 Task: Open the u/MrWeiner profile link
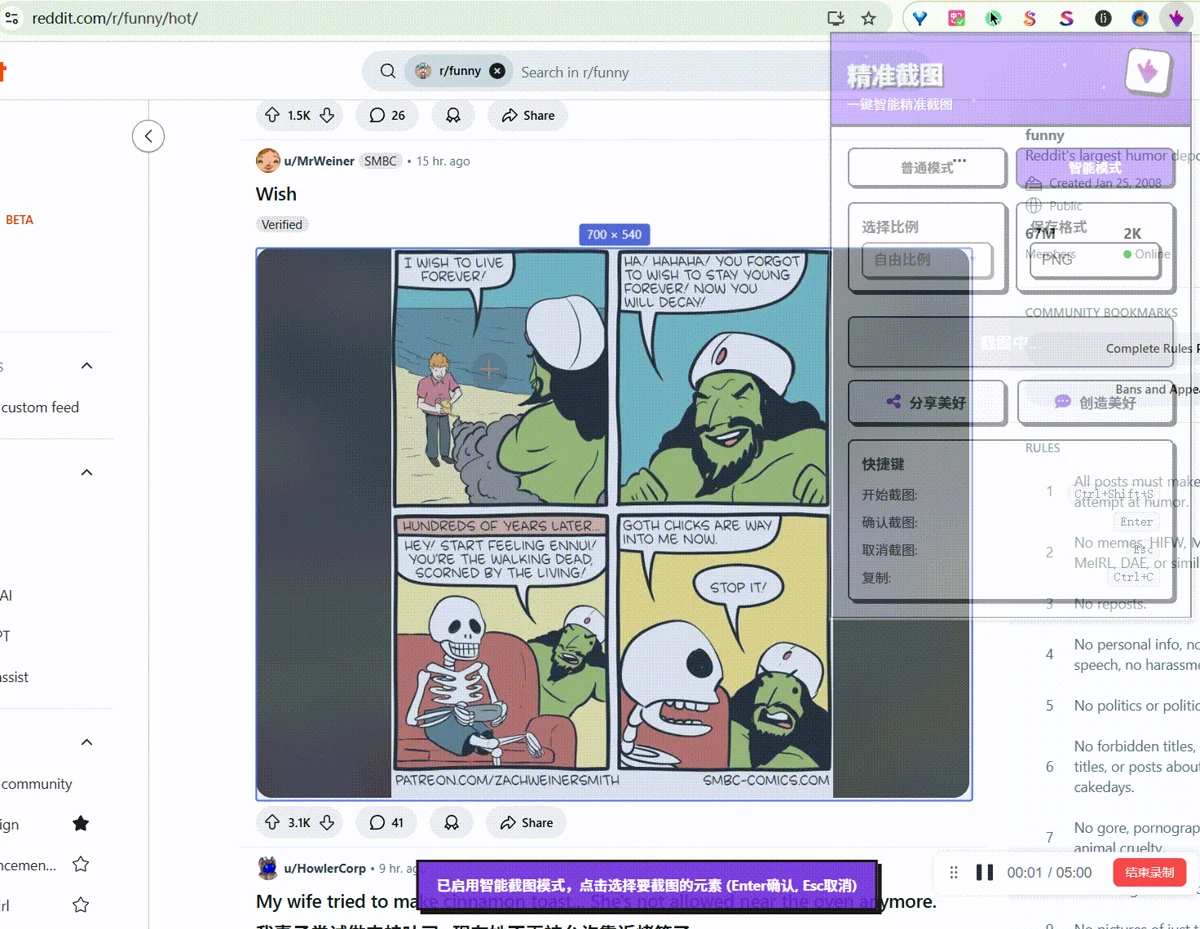319,160
